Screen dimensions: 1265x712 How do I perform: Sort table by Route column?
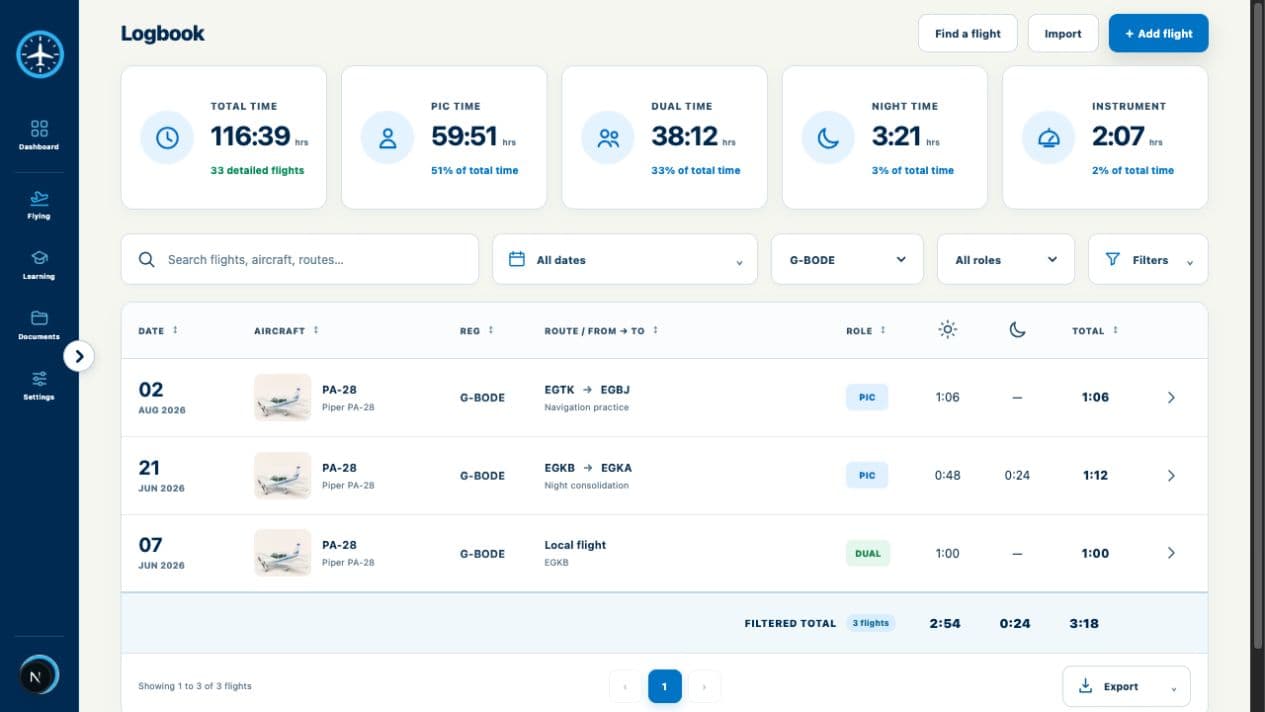pos(601,330)
